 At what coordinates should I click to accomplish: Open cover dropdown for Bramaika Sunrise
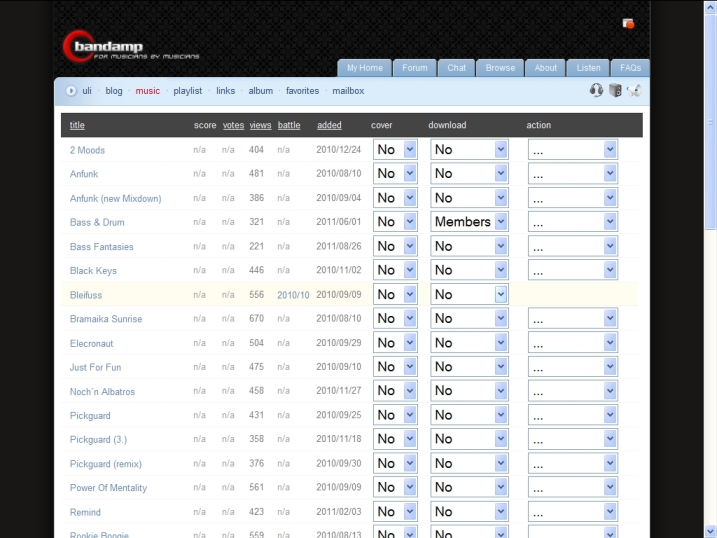tap(395, 318)
